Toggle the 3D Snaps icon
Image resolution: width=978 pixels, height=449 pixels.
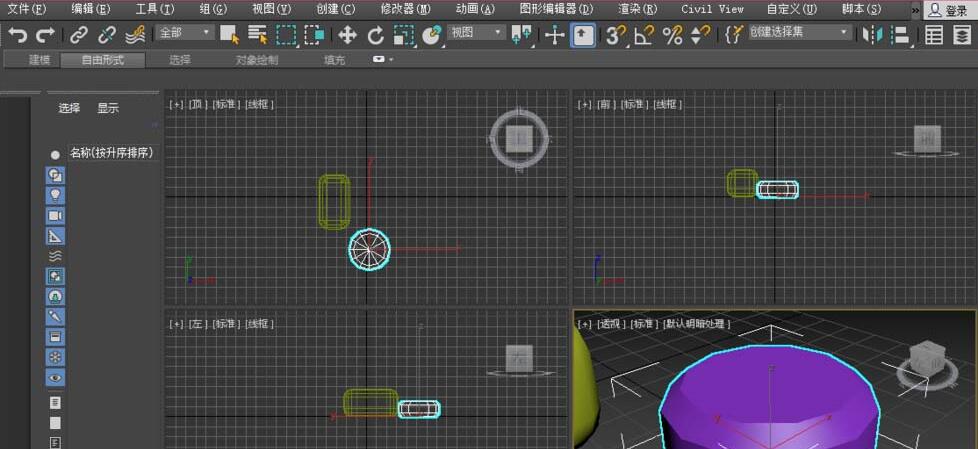click(615, 36)
